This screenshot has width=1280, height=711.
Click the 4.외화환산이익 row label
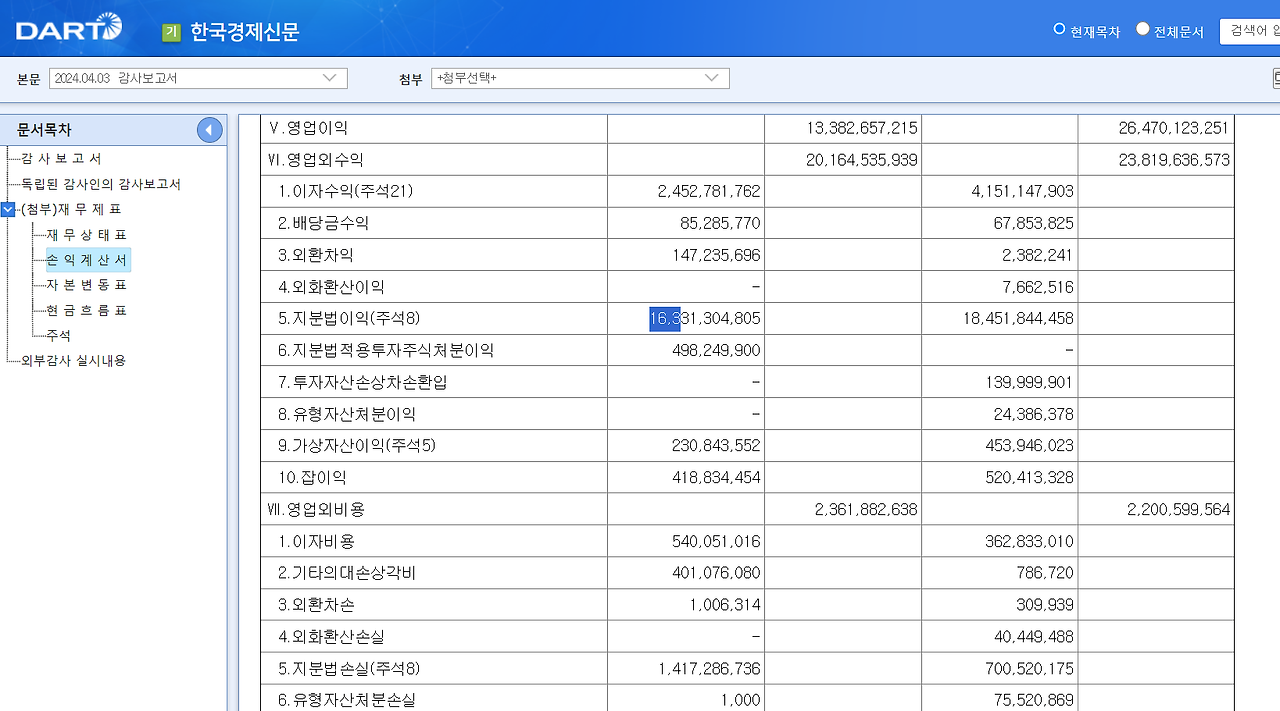(331, 287)
